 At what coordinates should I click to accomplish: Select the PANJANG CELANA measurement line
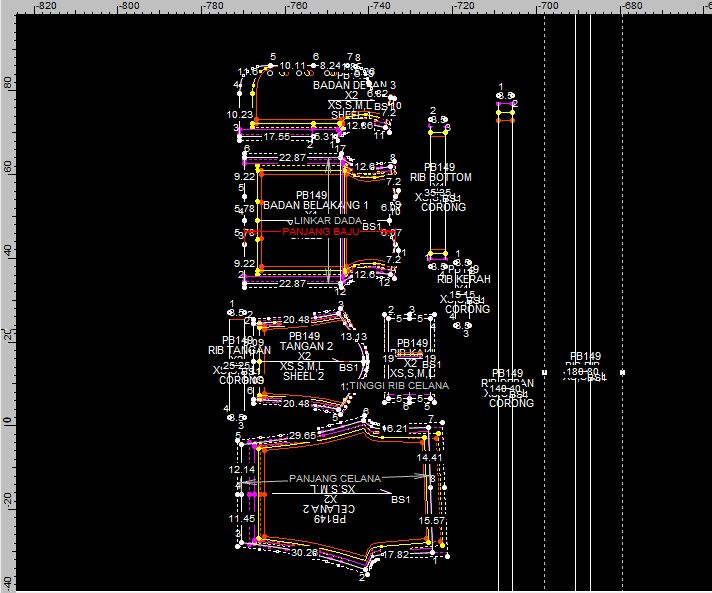pos(334,479)
